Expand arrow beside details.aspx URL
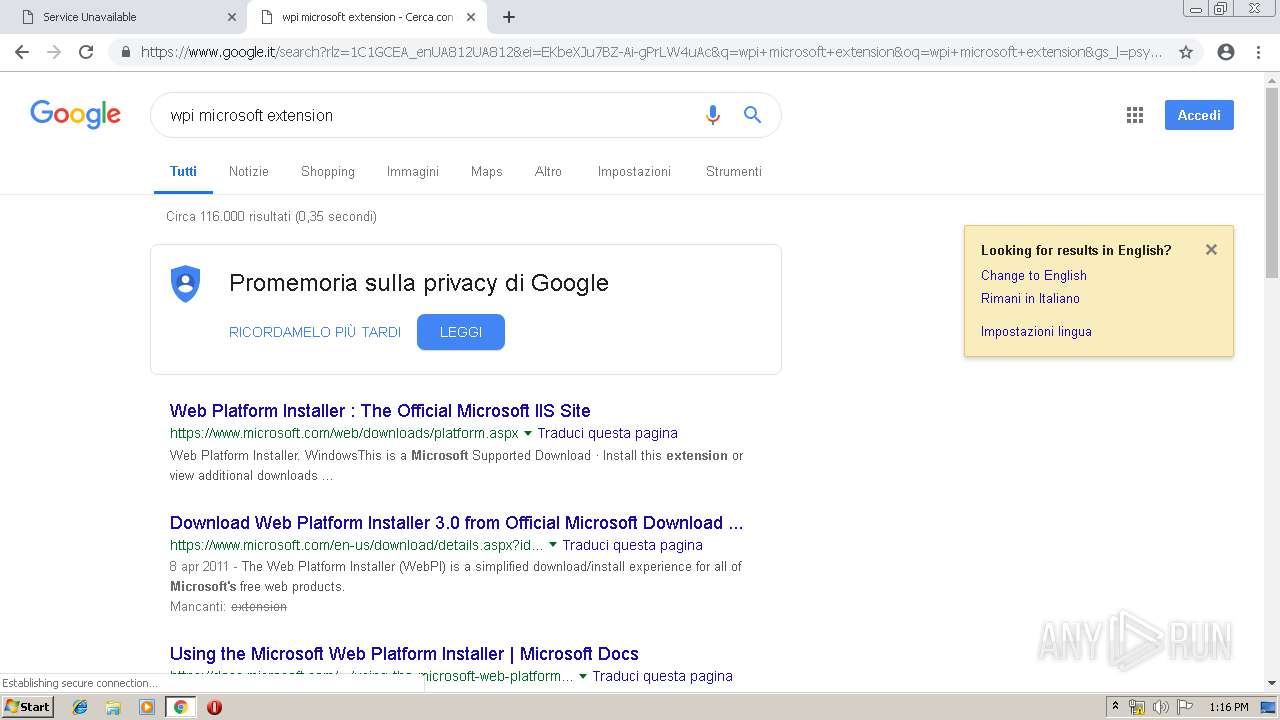Viewport: 1280px width, 720px height. [x=553, y=545]
